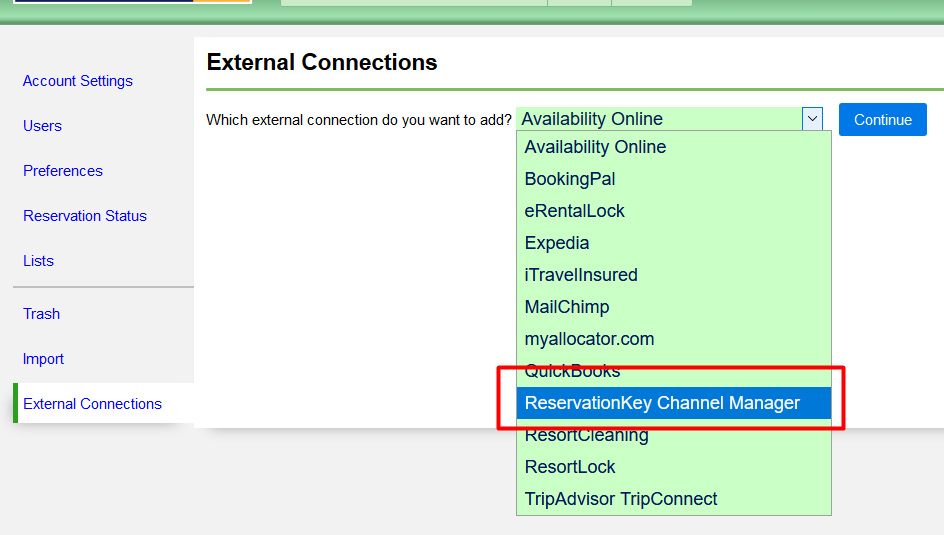Screen dimensions: 944x535
Task: Open Account Settings in sidebar
Action: click(x=78, y=81)
